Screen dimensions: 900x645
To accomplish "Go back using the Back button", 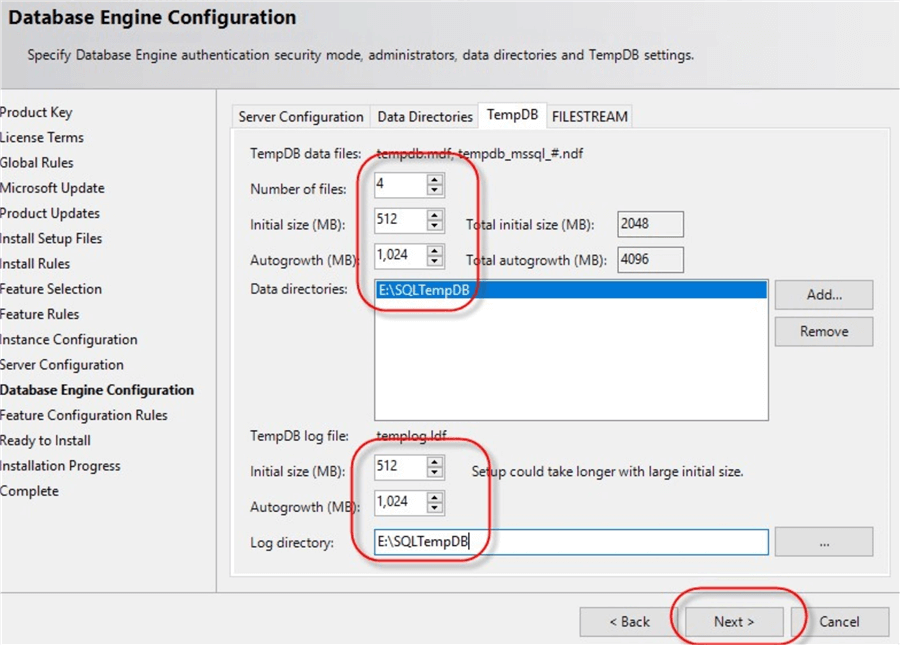I will click(630, 622).
